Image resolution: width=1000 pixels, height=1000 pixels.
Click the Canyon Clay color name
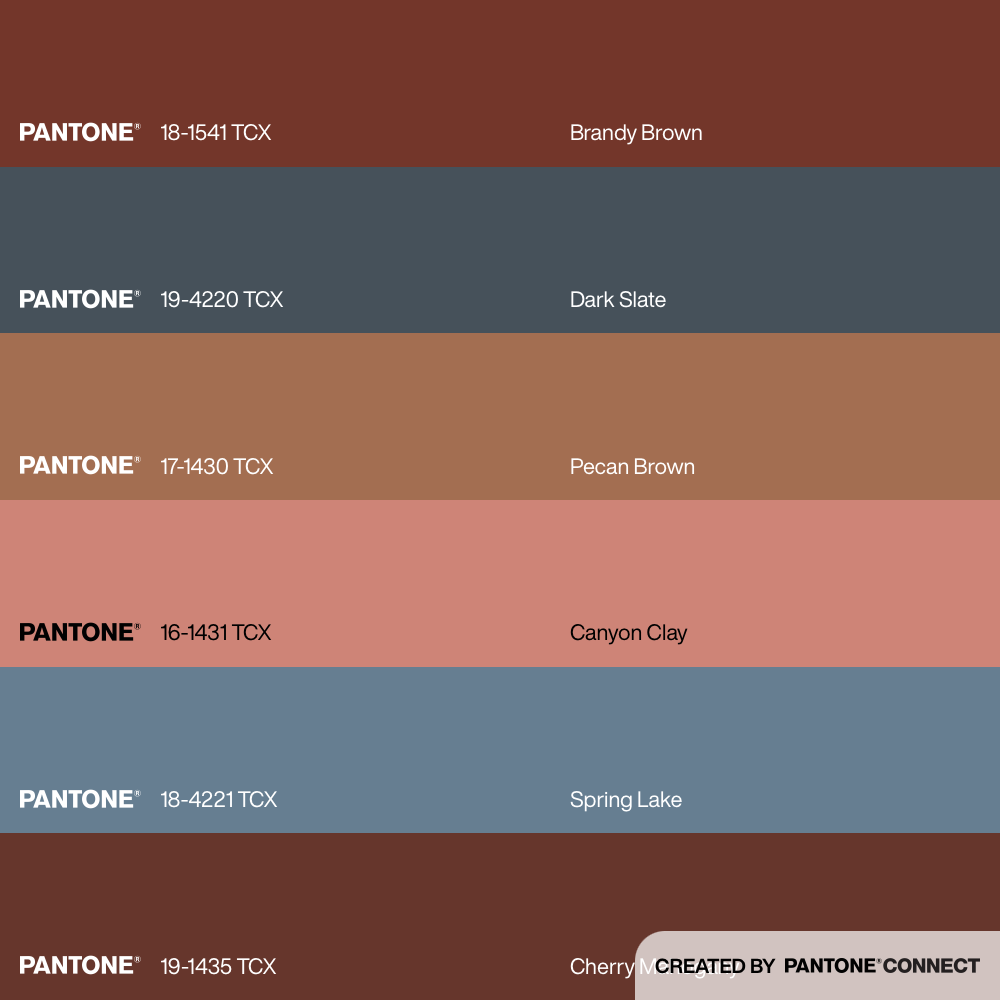(628, 633)
